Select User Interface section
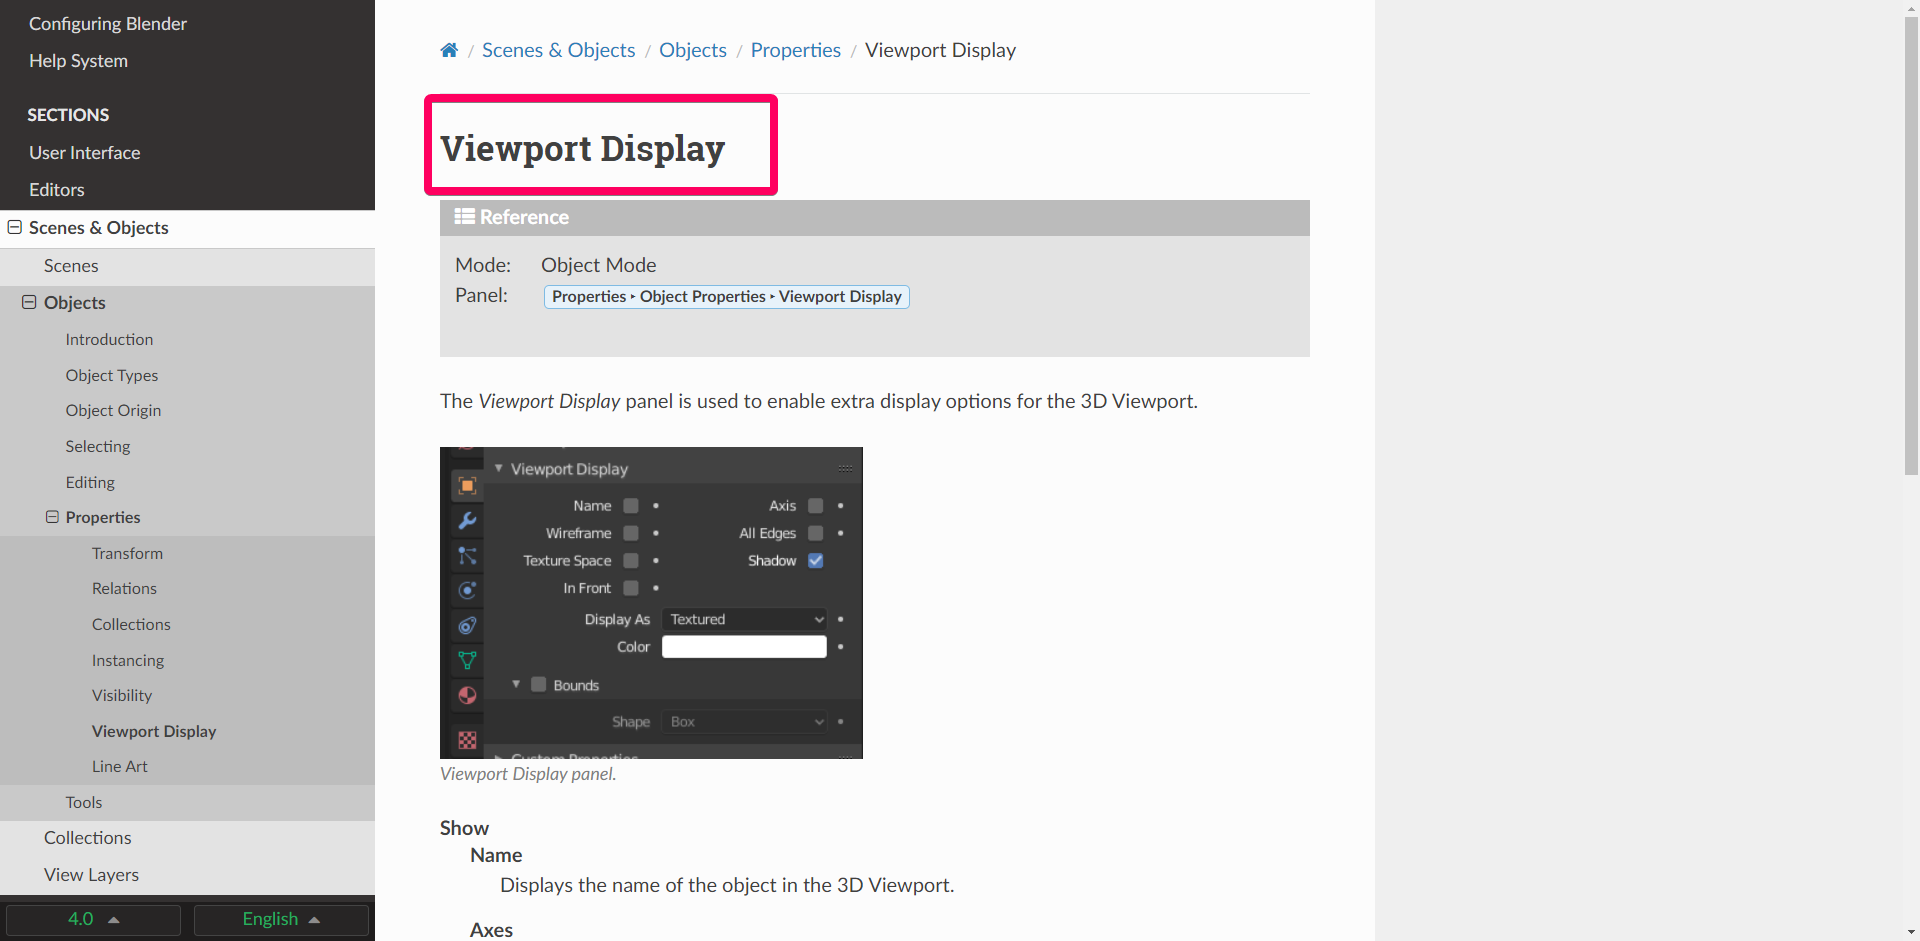The width and height of the screenshot is (1920, 941). (x=85, y=153)
